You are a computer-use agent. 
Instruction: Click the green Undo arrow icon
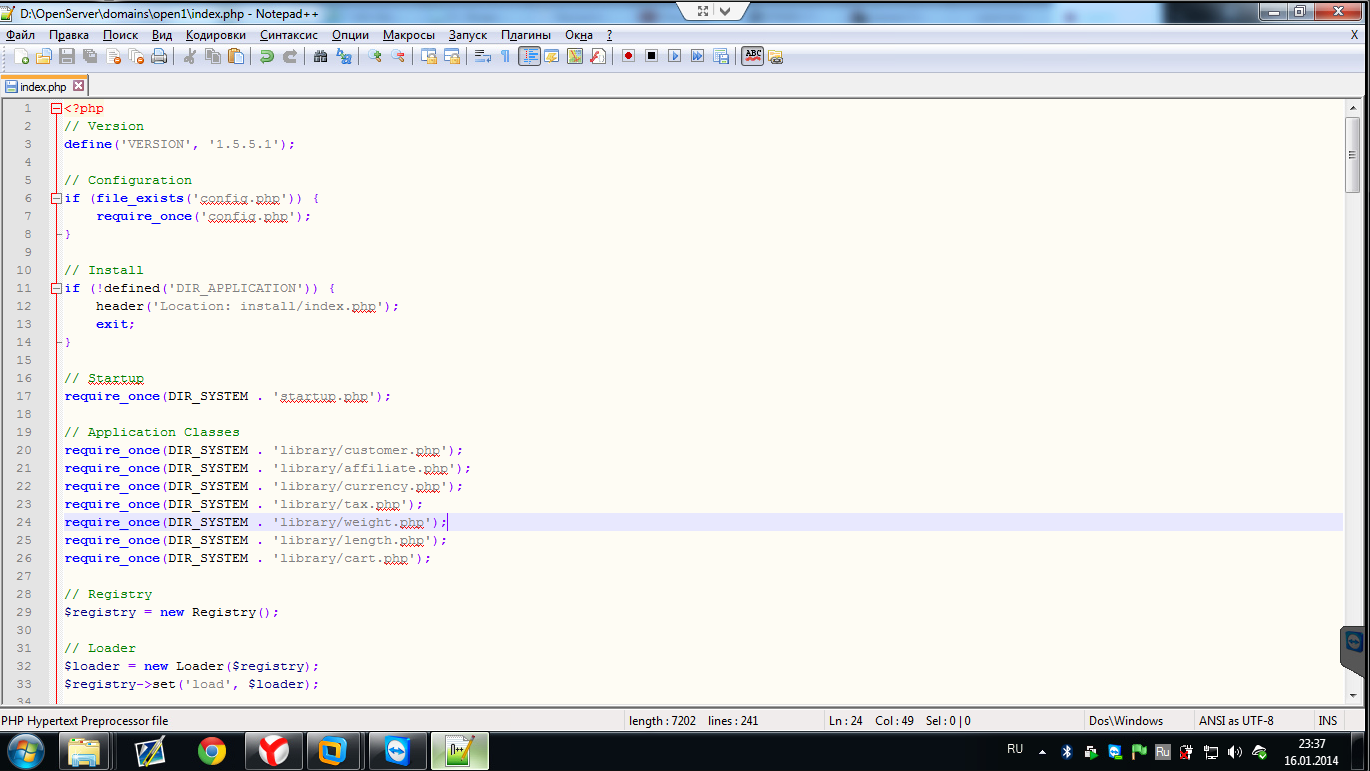click(266, 57)
